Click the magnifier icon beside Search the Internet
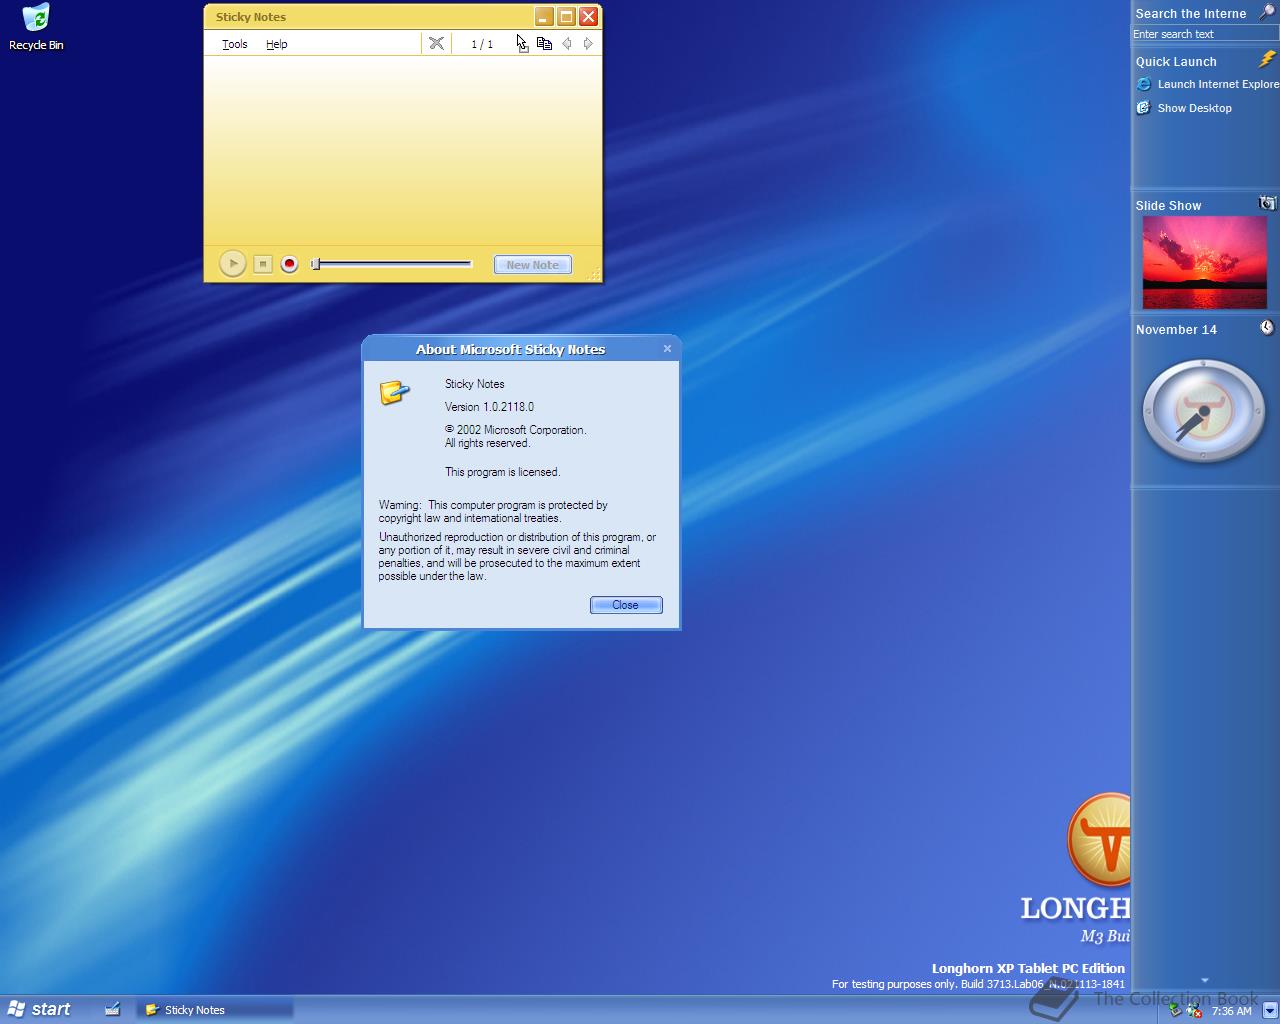Screen dimensions: 1280x1024 (1267, 12)
